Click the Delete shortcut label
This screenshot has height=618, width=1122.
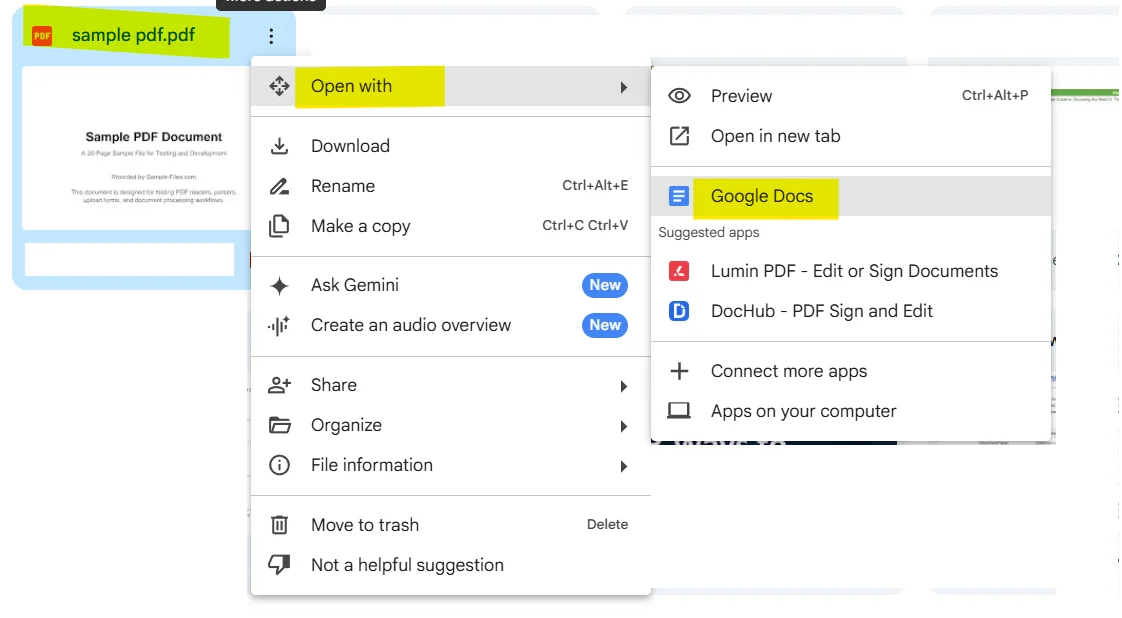(x=607, y=524)
